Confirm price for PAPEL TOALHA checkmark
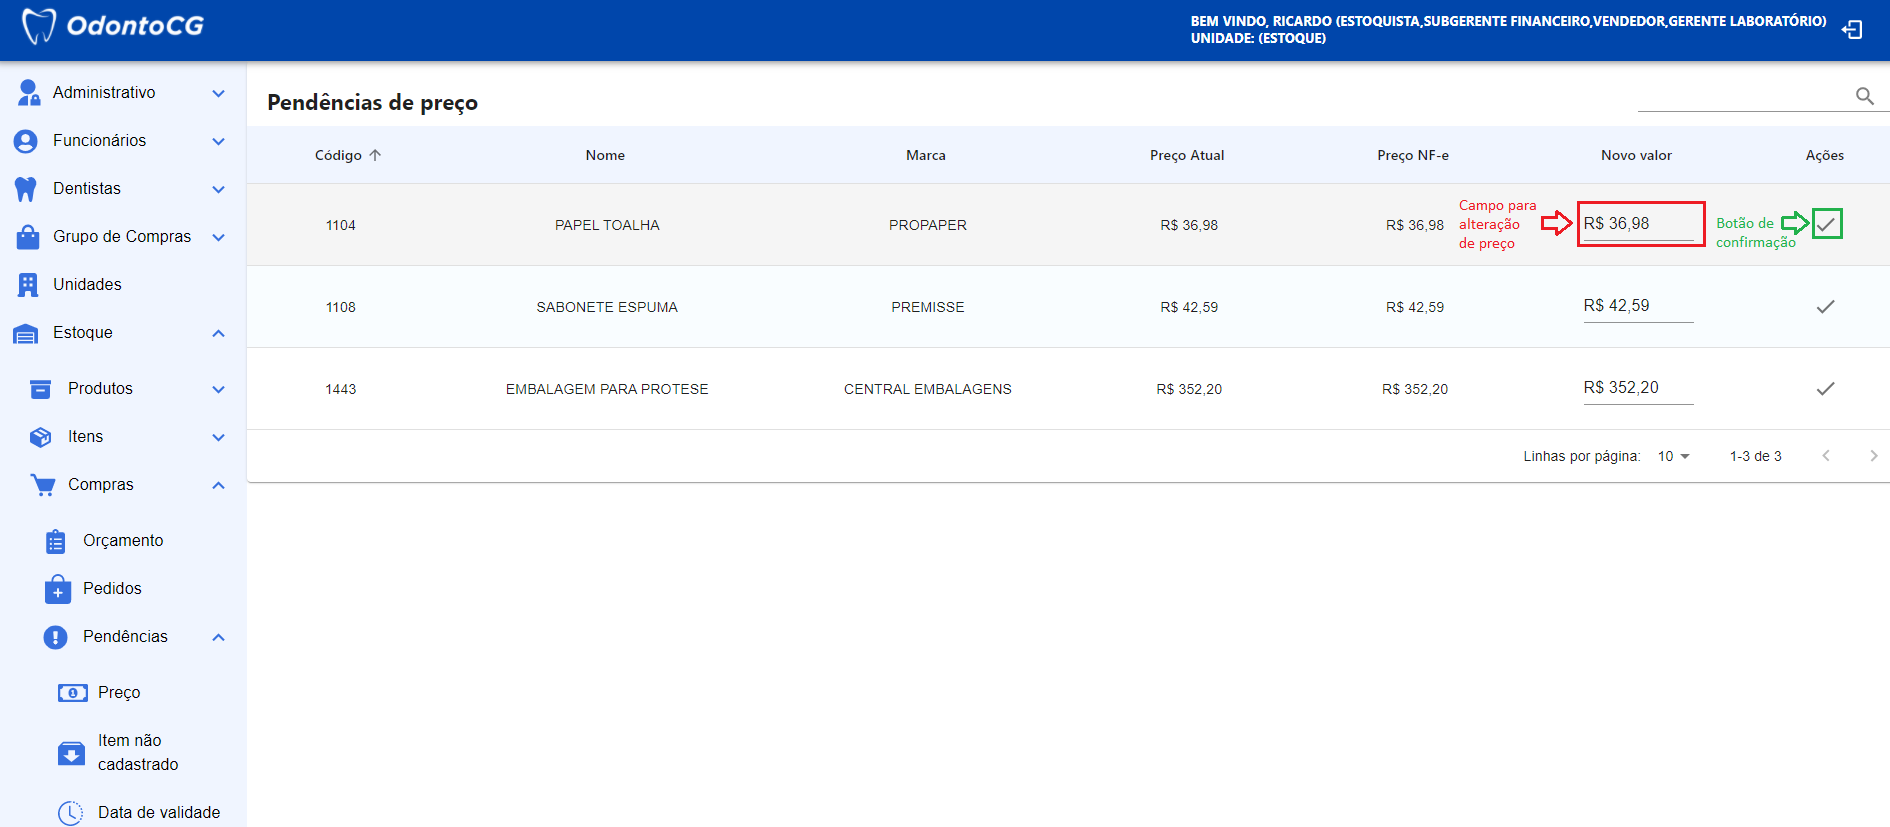This screenshot has width=1890, height=827. [1826, 224]
